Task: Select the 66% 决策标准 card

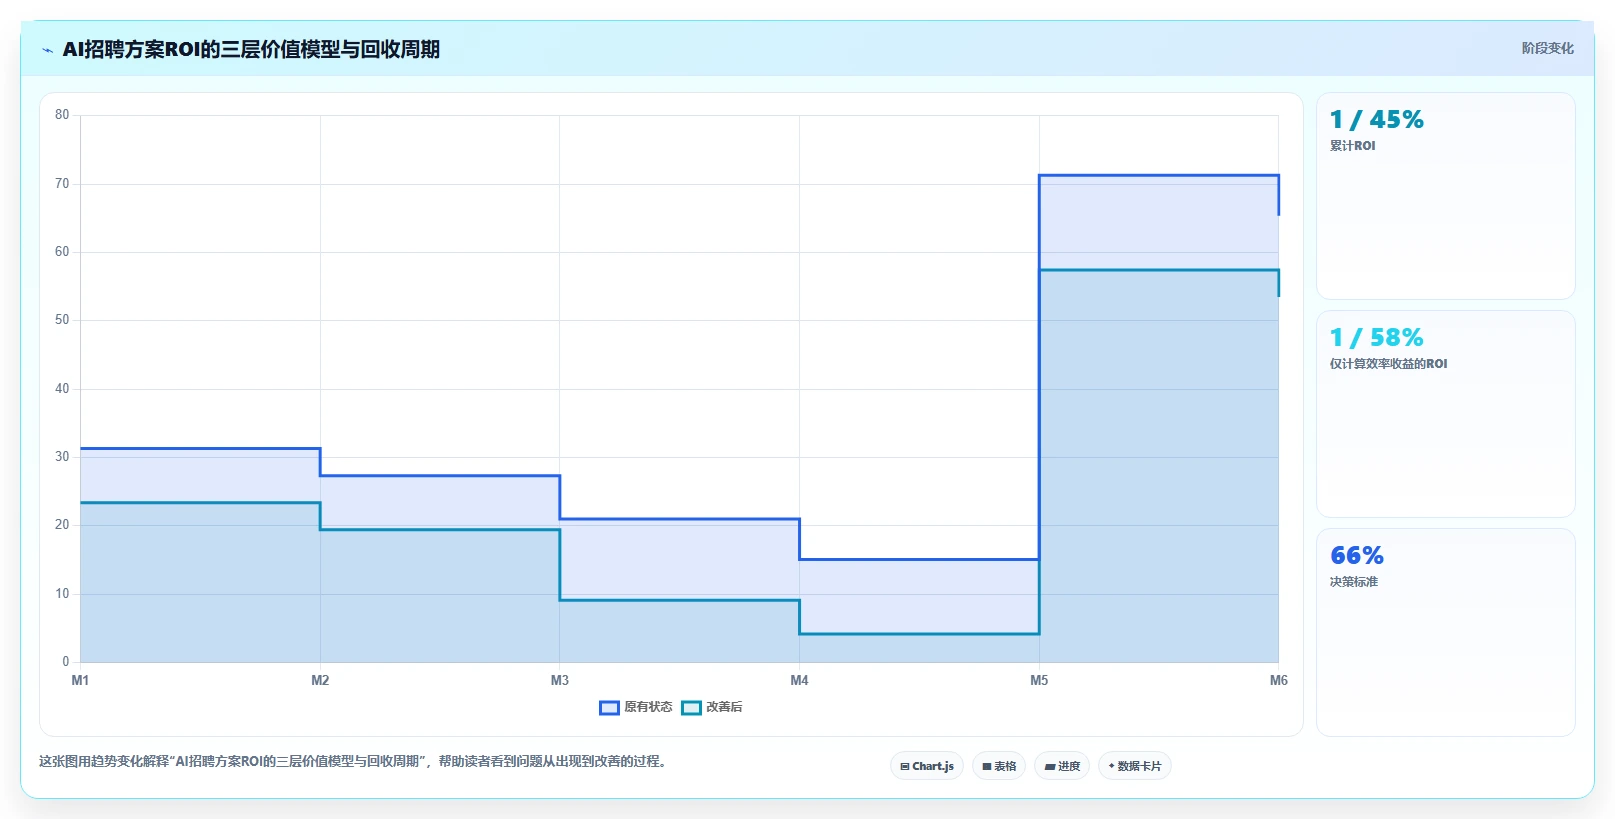Action: coord(1445,632)
